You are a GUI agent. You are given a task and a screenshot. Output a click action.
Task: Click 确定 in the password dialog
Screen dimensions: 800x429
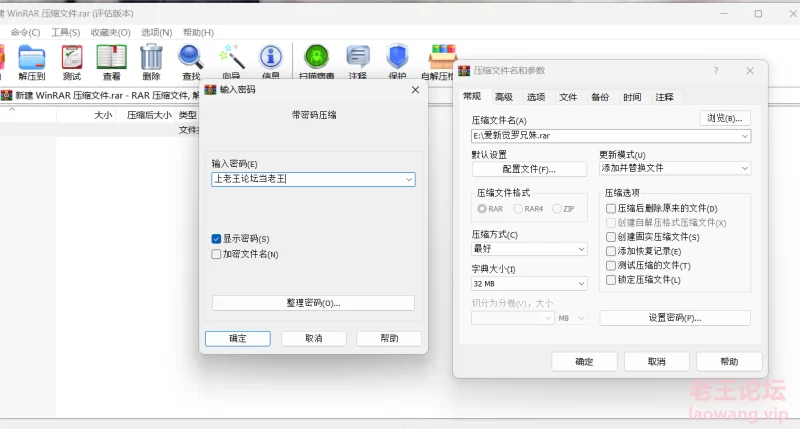click(x=238, y=339)
